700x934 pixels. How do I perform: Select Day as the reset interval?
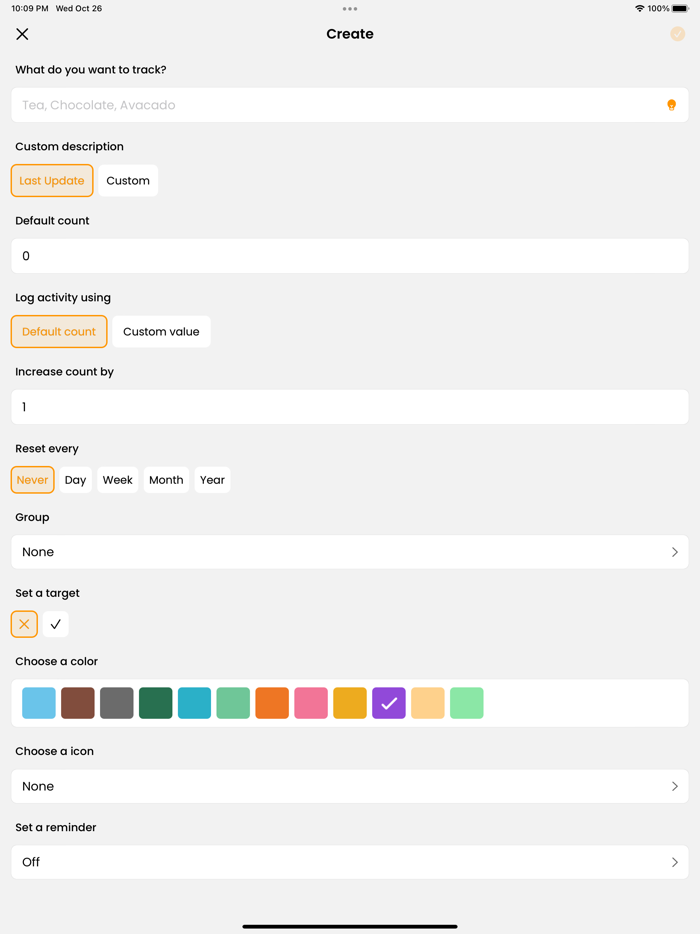click(75, 479)
